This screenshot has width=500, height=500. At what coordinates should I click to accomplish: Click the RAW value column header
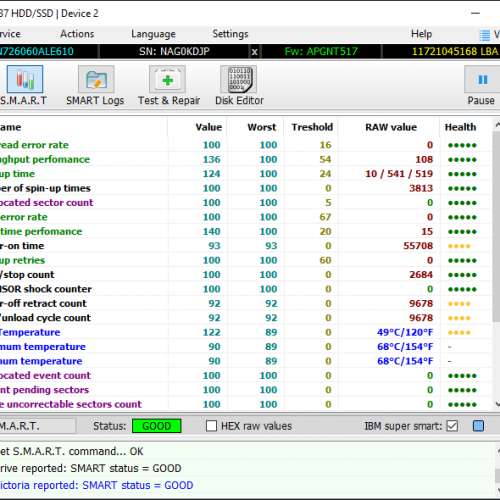391,127
